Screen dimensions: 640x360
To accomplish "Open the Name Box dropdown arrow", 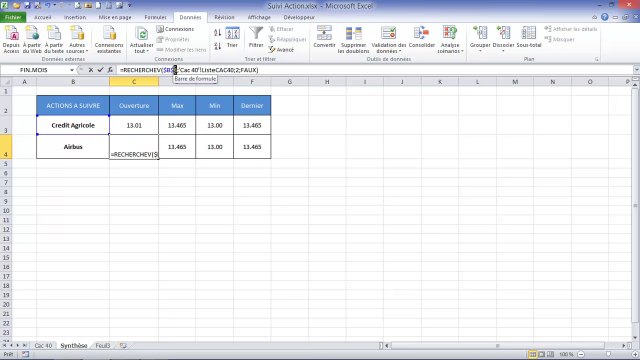I will tap(72, 70).
